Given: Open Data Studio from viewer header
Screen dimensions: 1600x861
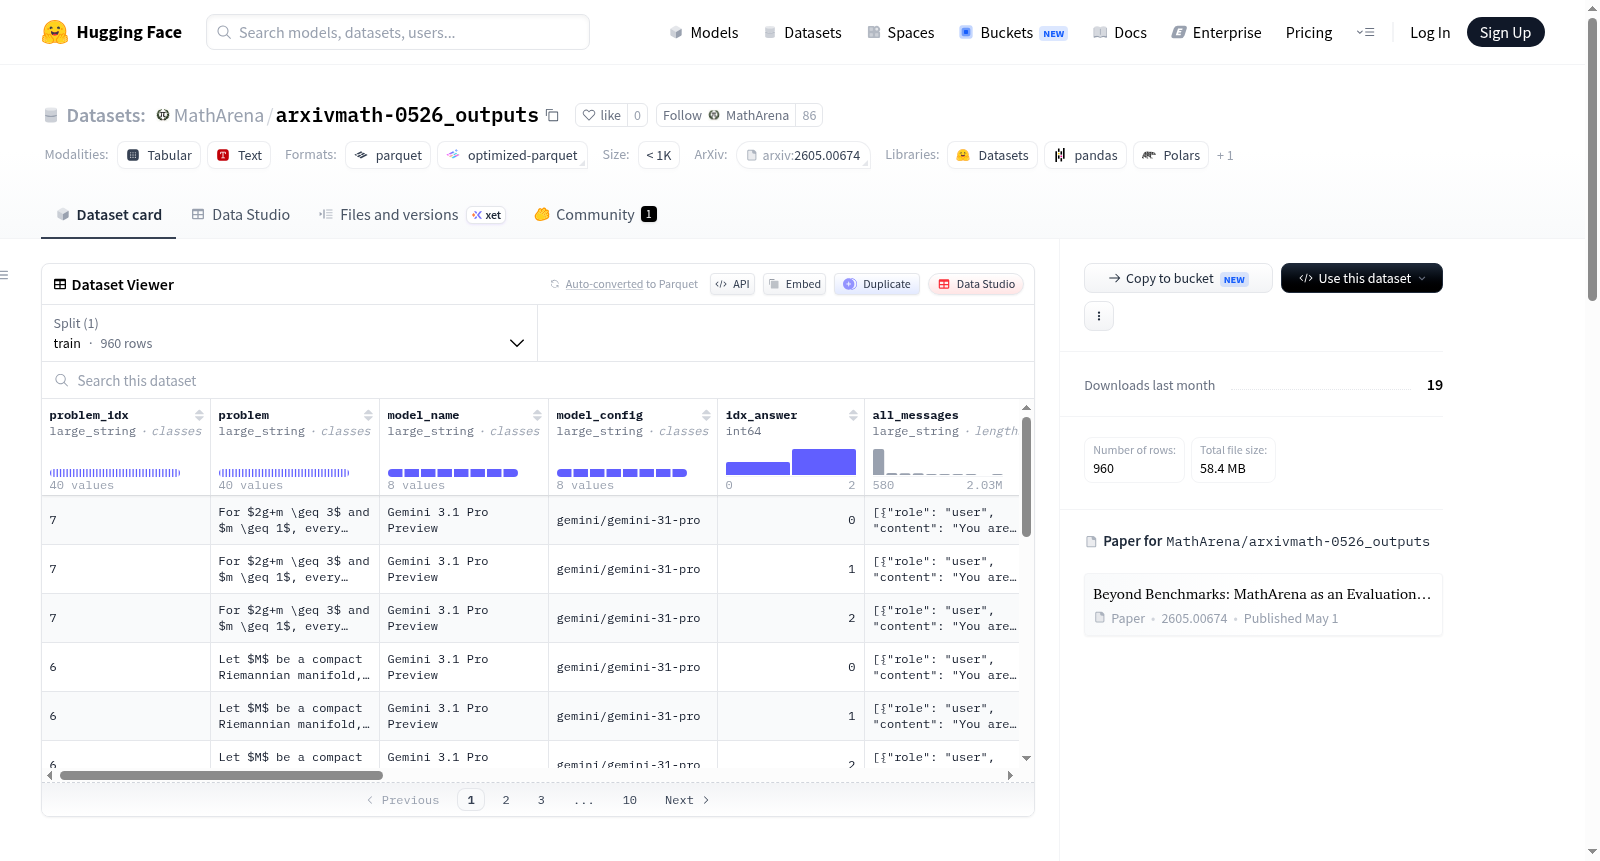Looking at the screenshot, I should (976, 284).
